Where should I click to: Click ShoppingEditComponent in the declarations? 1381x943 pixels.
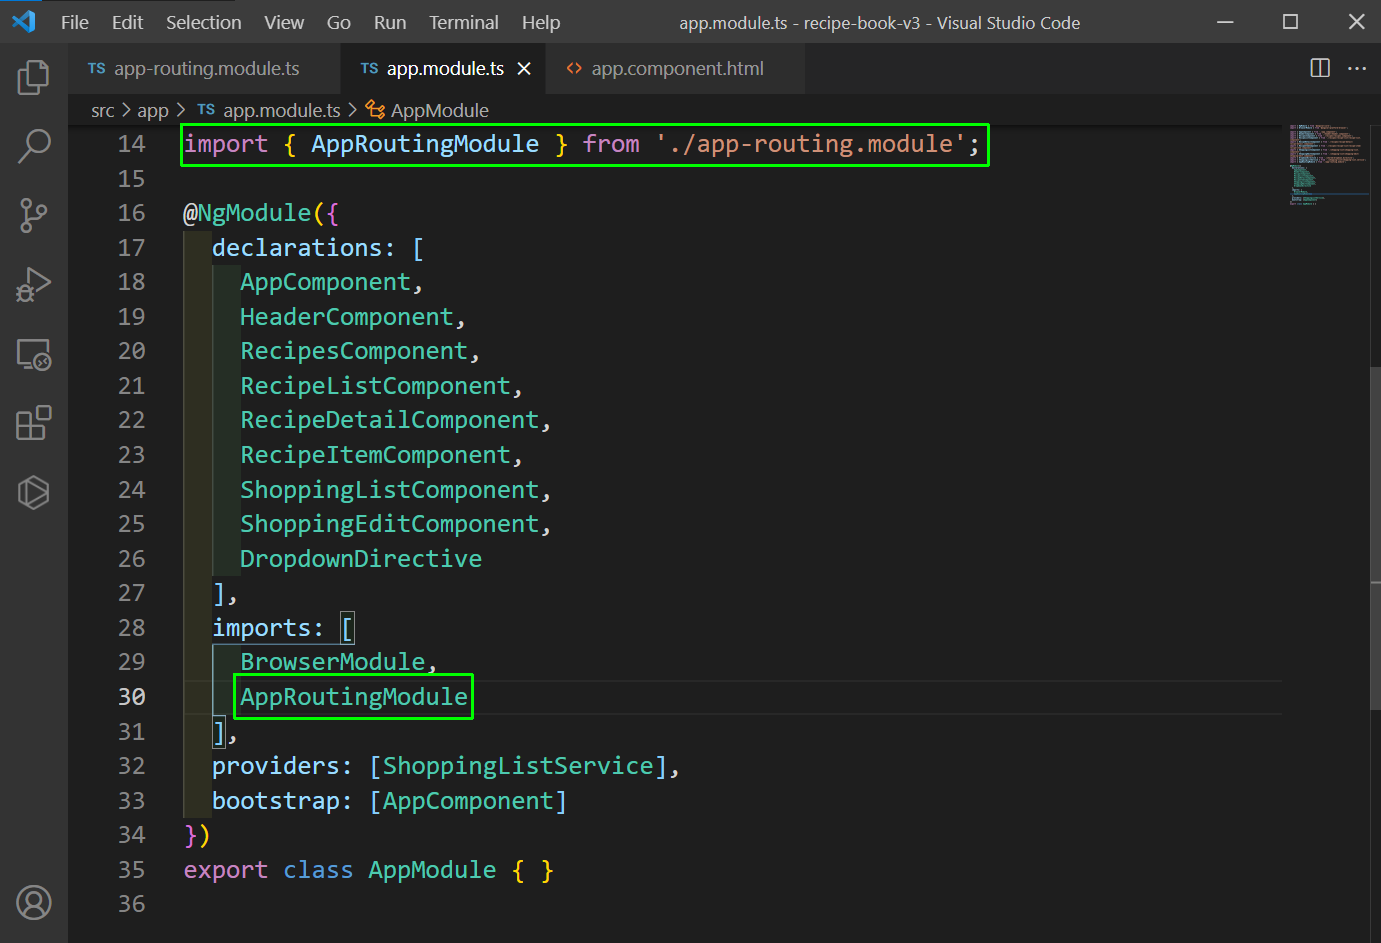point(390,524)
